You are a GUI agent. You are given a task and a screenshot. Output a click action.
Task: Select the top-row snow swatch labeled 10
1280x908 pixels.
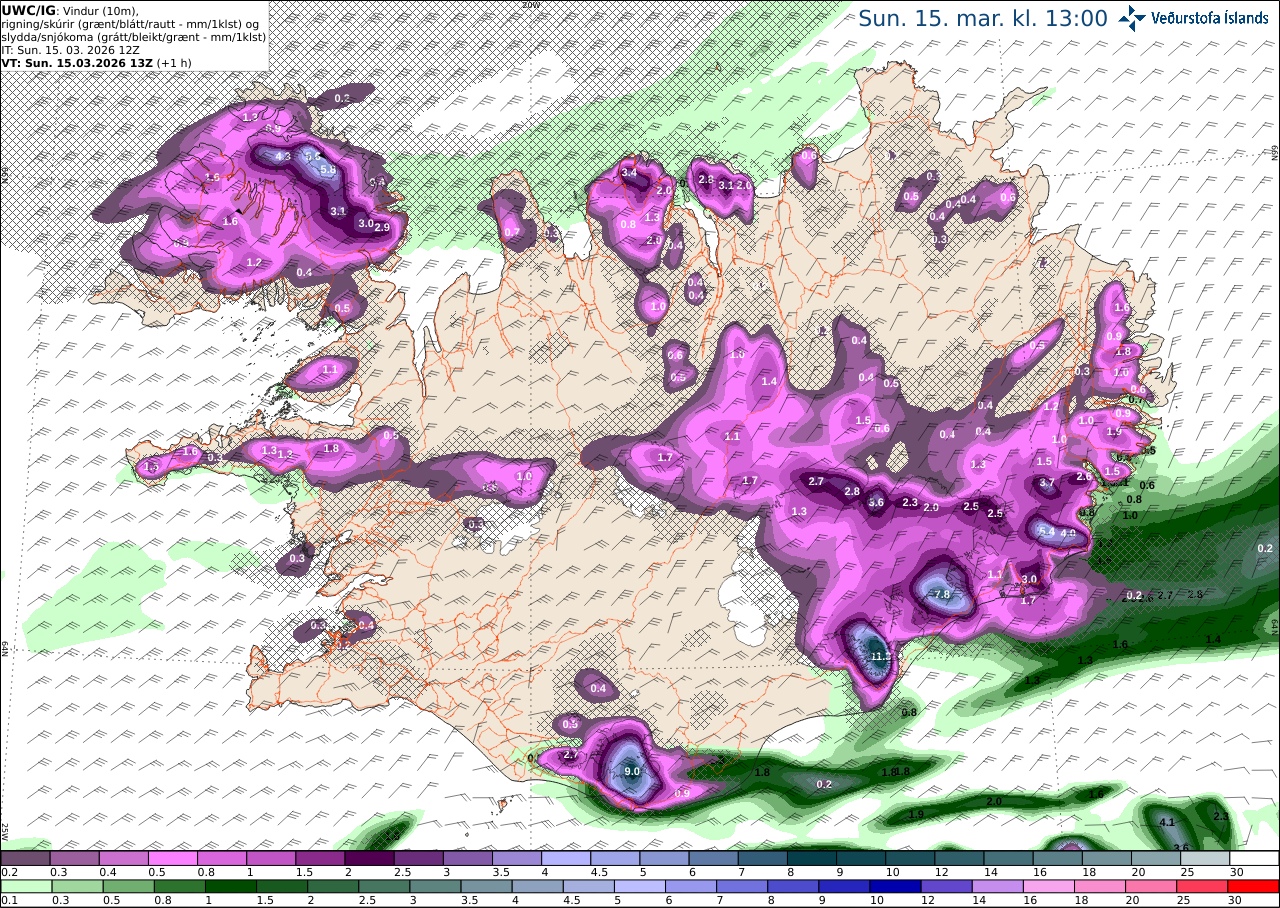pyautogui.click(x=910, y=858)
